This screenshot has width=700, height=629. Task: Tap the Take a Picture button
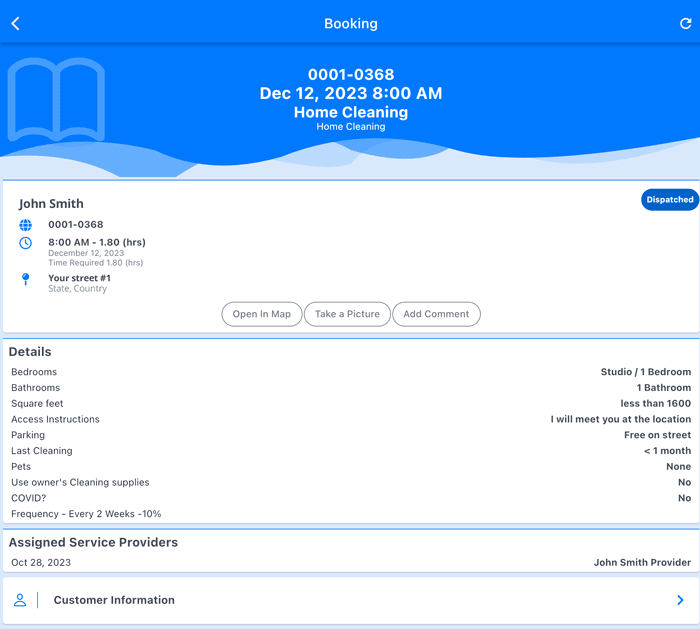coord(347,314)
